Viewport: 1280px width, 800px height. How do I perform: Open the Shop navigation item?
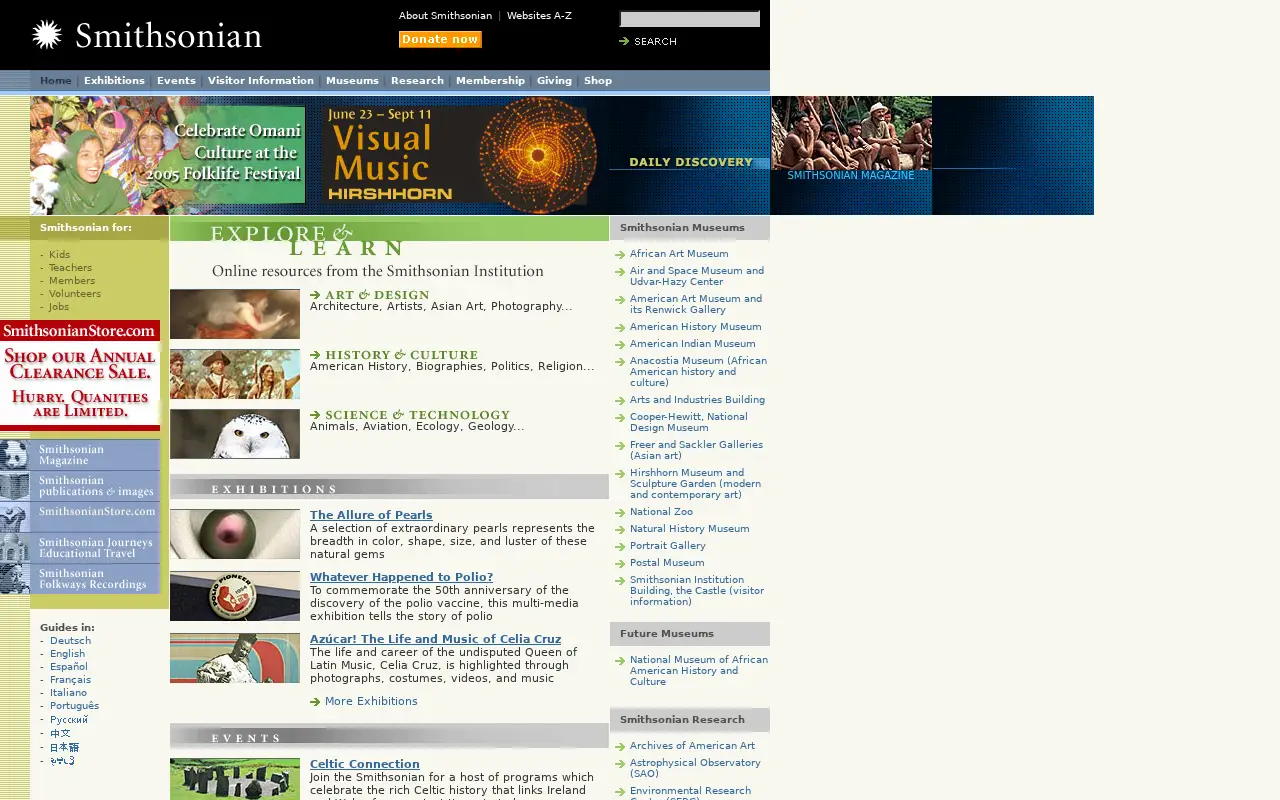pos(598,81)
